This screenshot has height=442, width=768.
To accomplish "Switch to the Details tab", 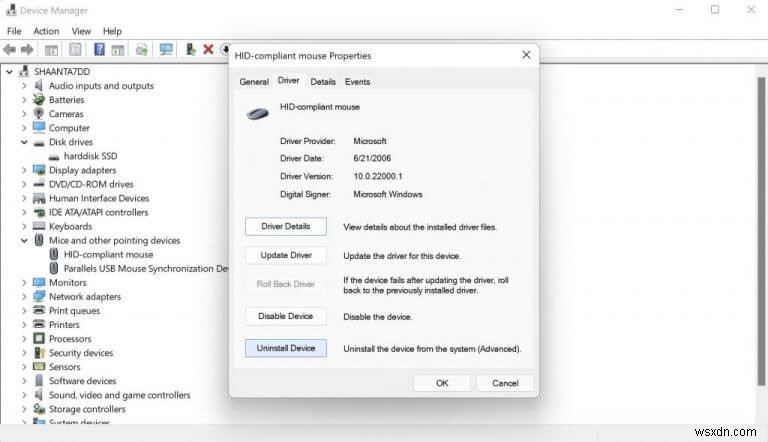I will pos(323,82).
